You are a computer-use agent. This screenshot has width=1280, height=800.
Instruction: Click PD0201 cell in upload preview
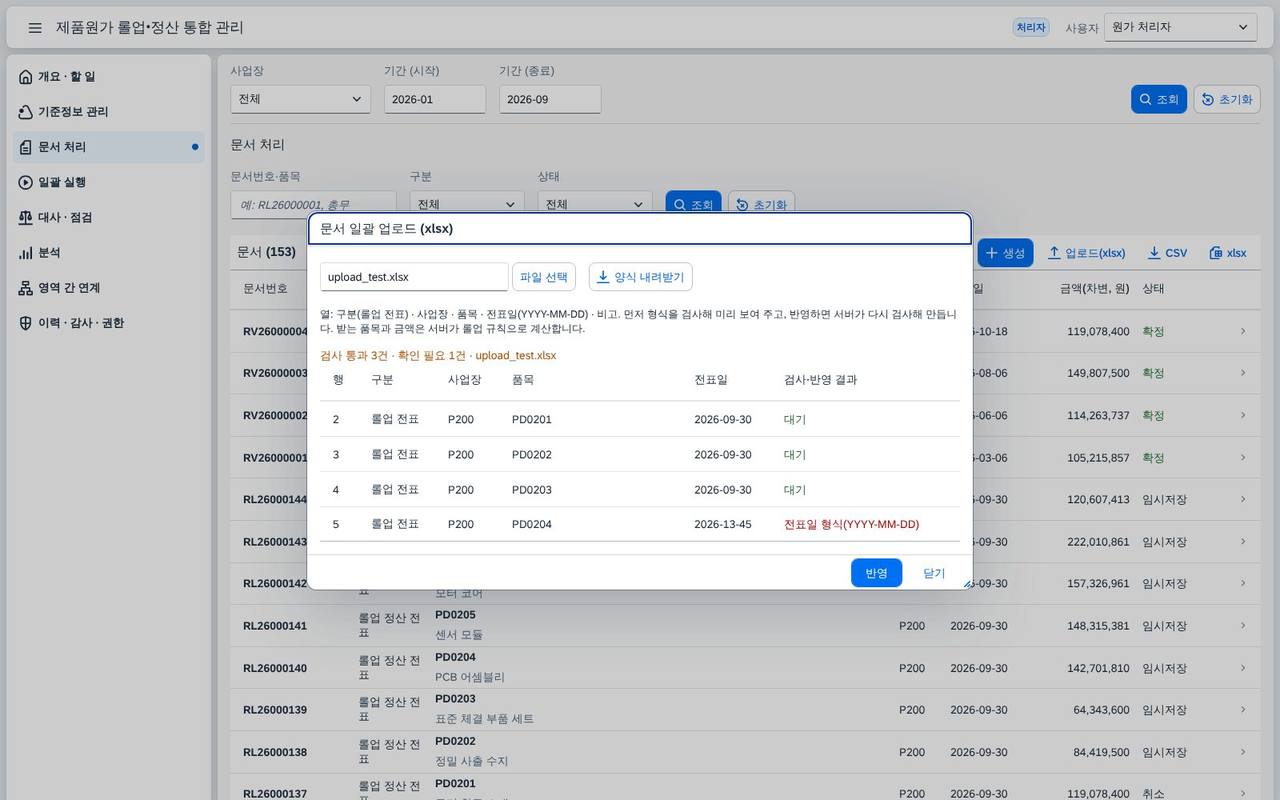pos(532,419)
